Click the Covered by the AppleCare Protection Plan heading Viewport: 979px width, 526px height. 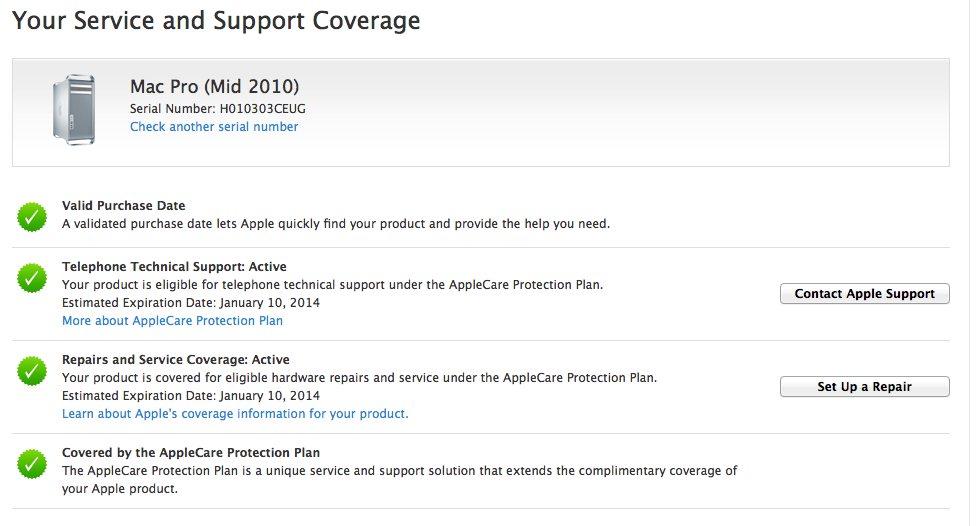point(191,453)
